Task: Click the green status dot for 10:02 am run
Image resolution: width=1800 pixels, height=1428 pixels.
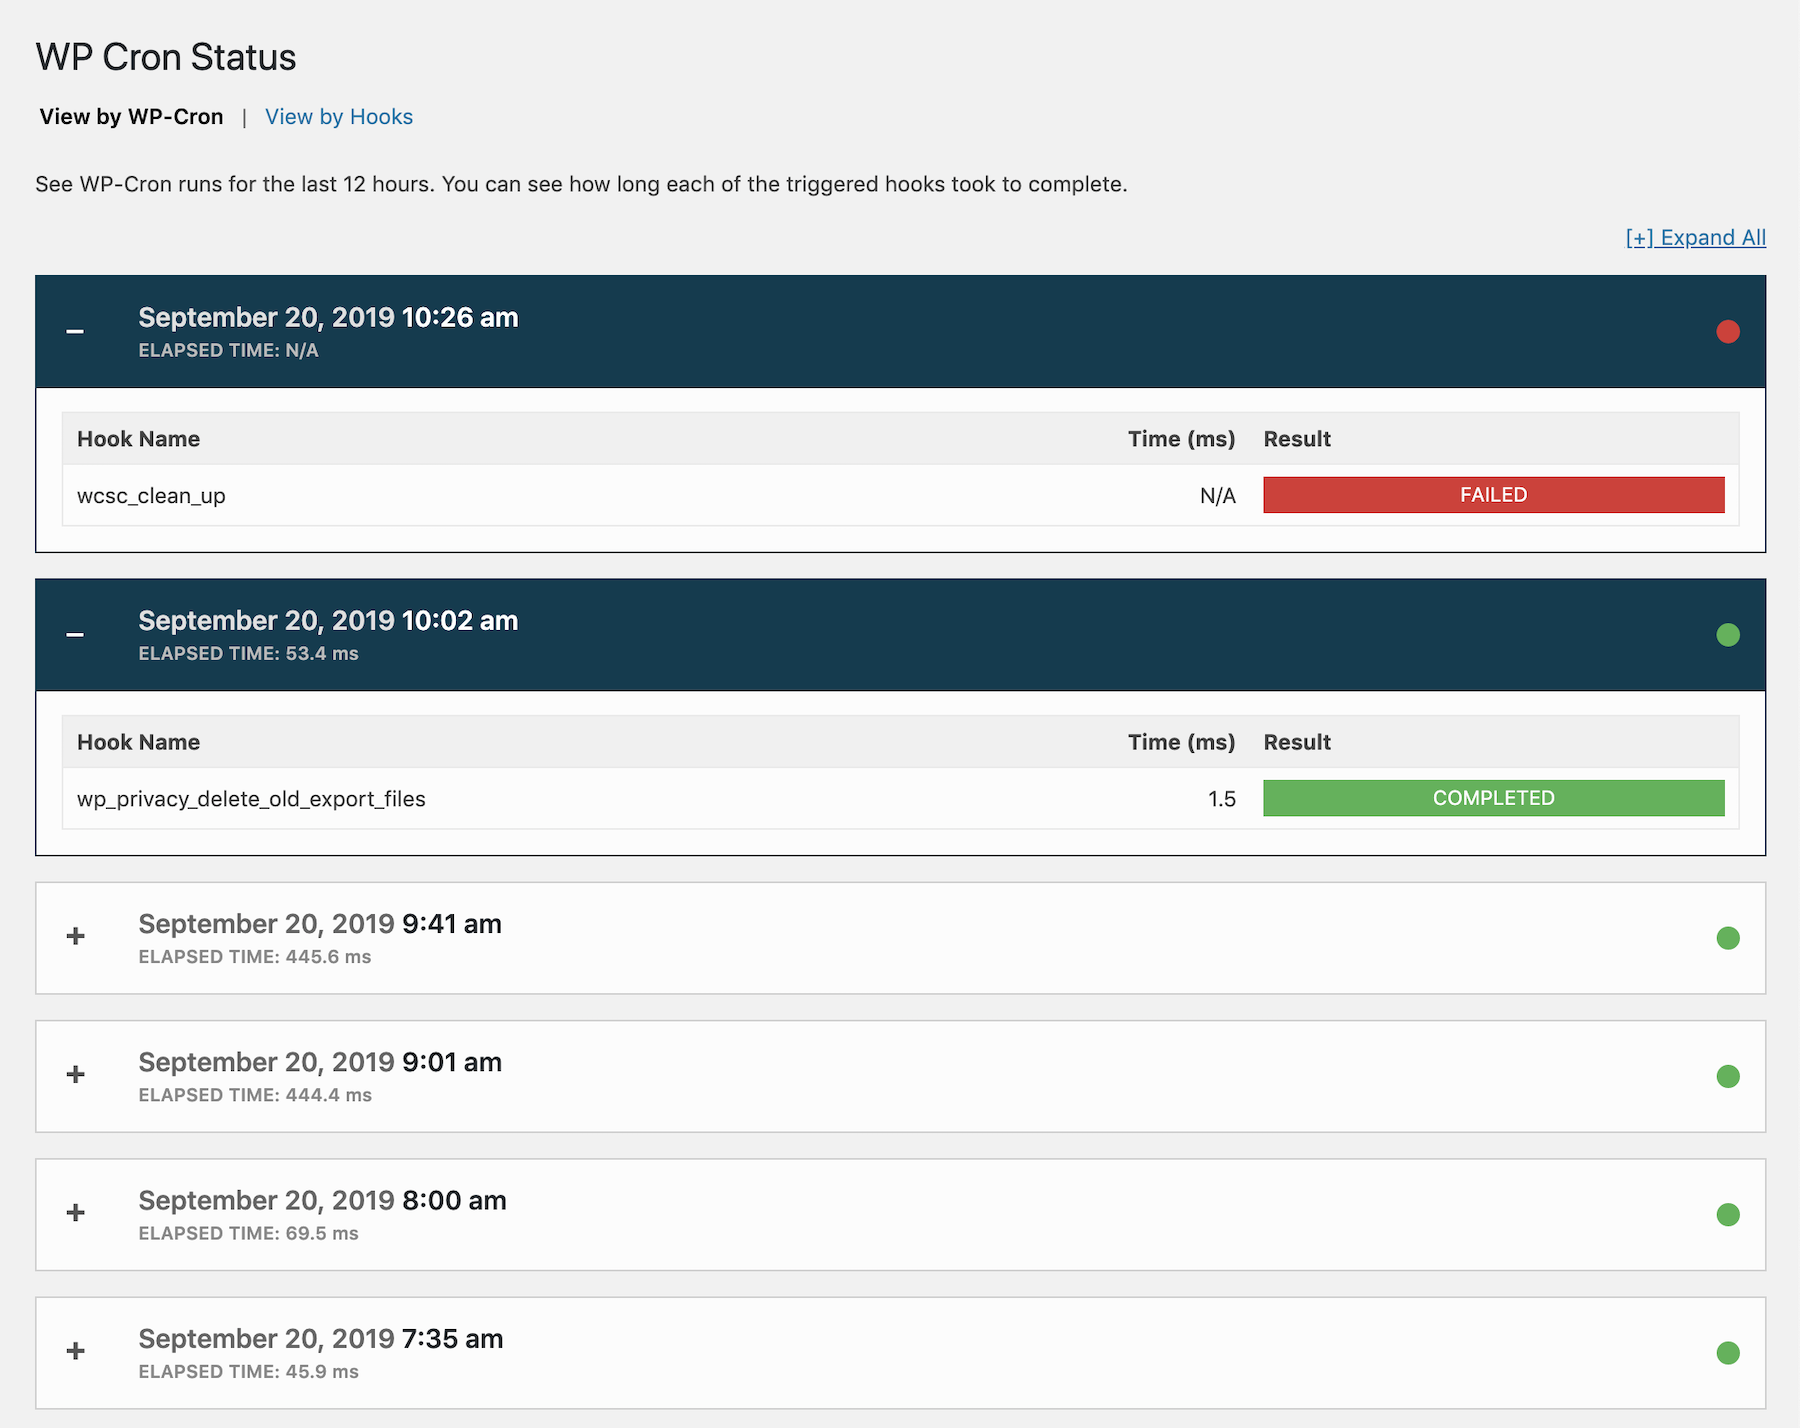Action: coord(1728,635)
